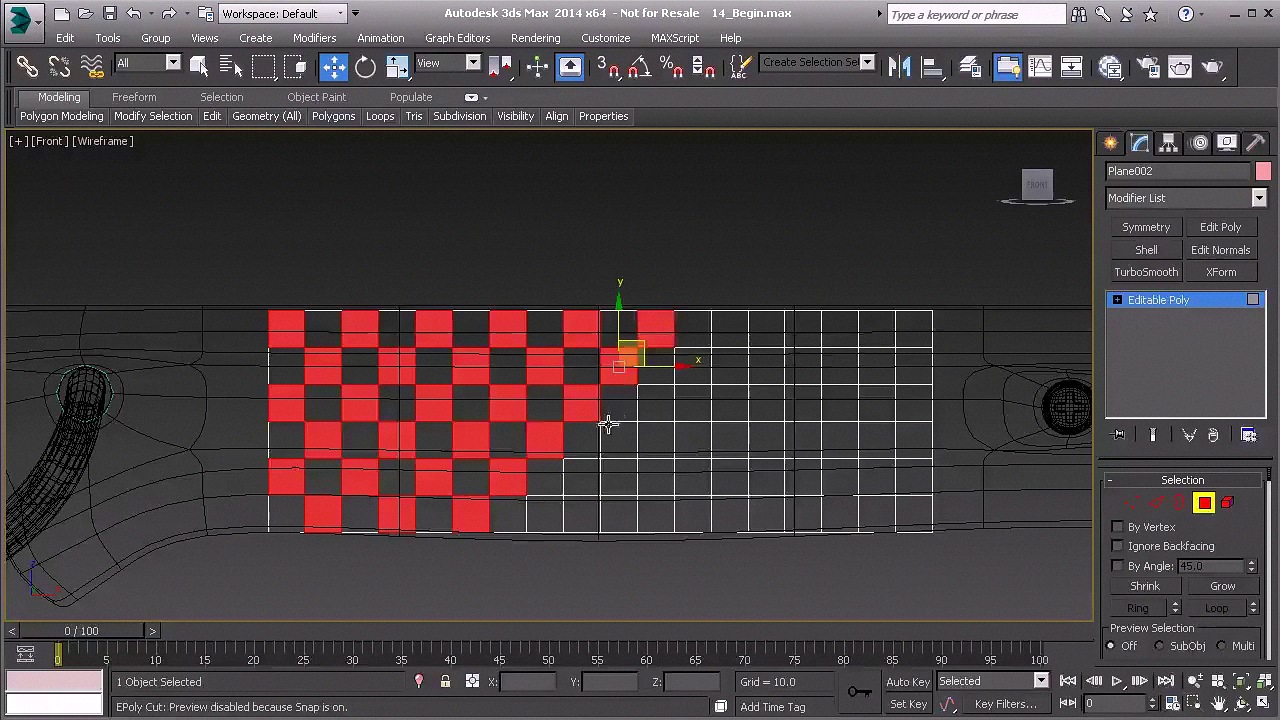The image size is (1280, 720).
Task: Toggle Percent Snap
Action: 671,67
